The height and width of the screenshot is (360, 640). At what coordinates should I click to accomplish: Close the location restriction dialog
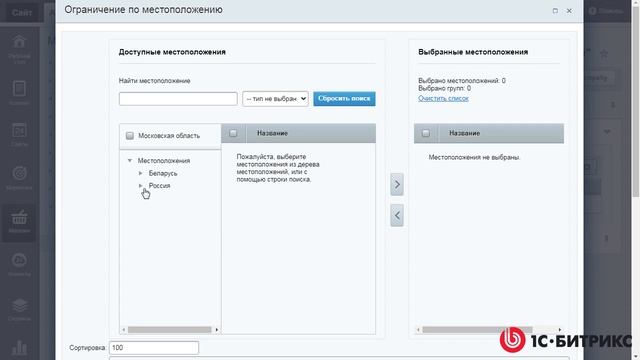(x=569, y=11)
